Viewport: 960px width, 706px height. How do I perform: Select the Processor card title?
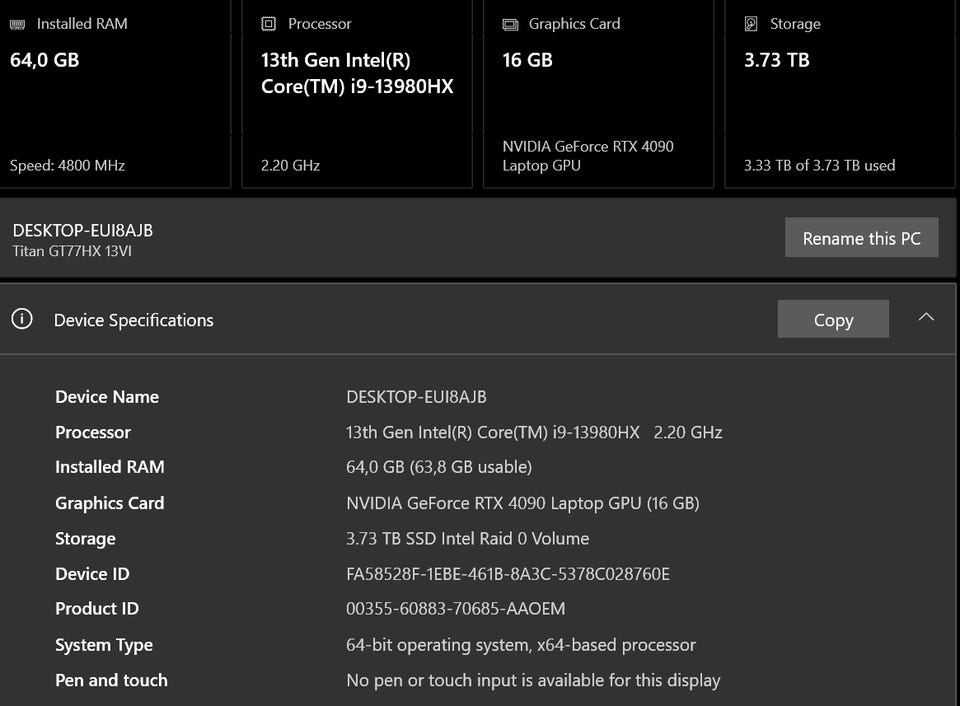click(x=320, y=24)
